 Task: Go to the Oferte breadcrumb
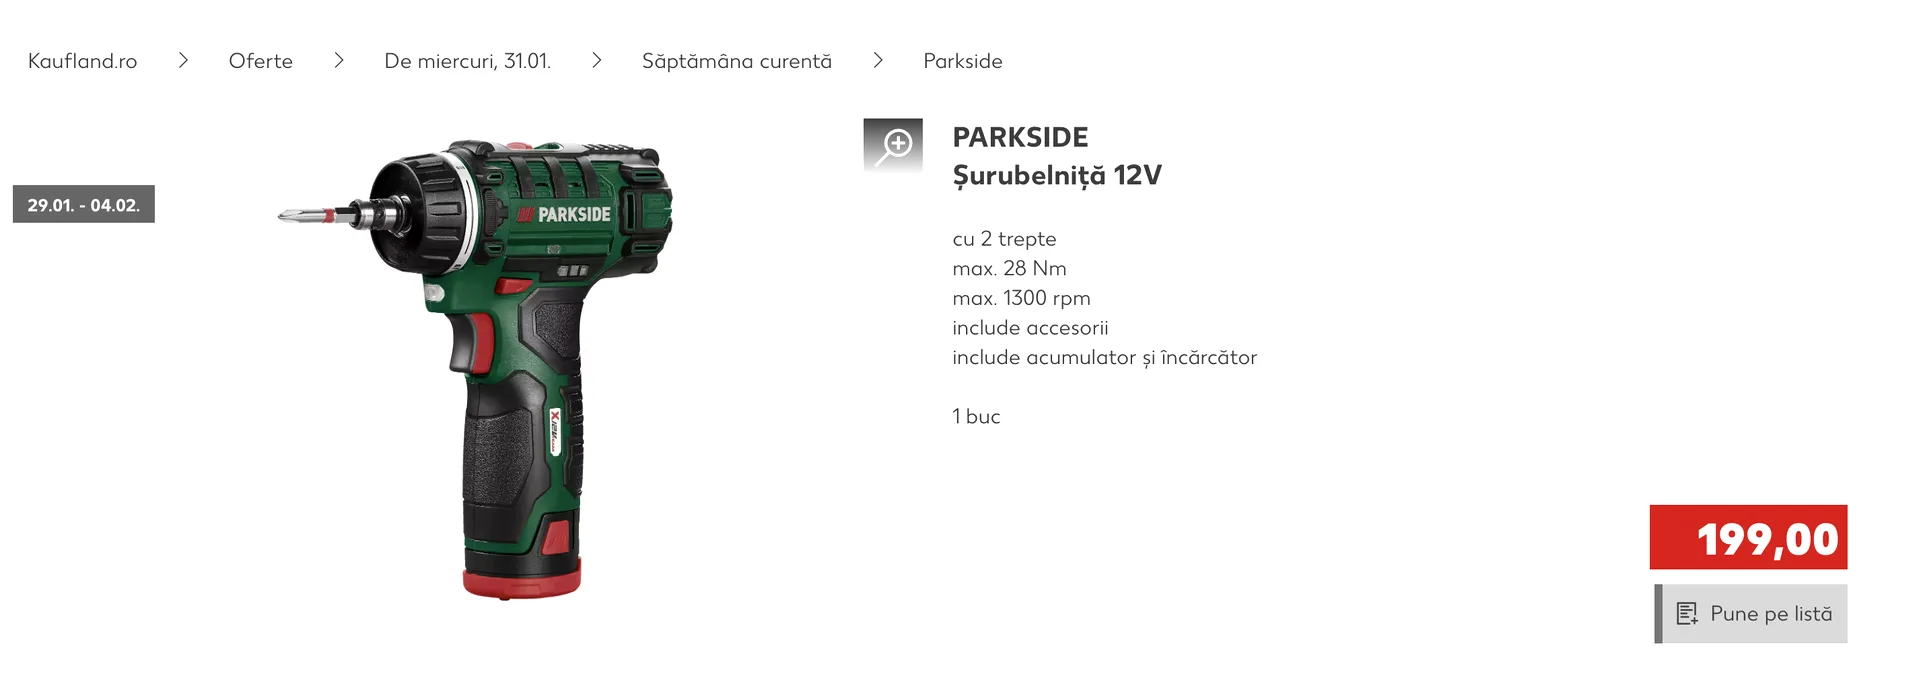[x=261, y=61]
